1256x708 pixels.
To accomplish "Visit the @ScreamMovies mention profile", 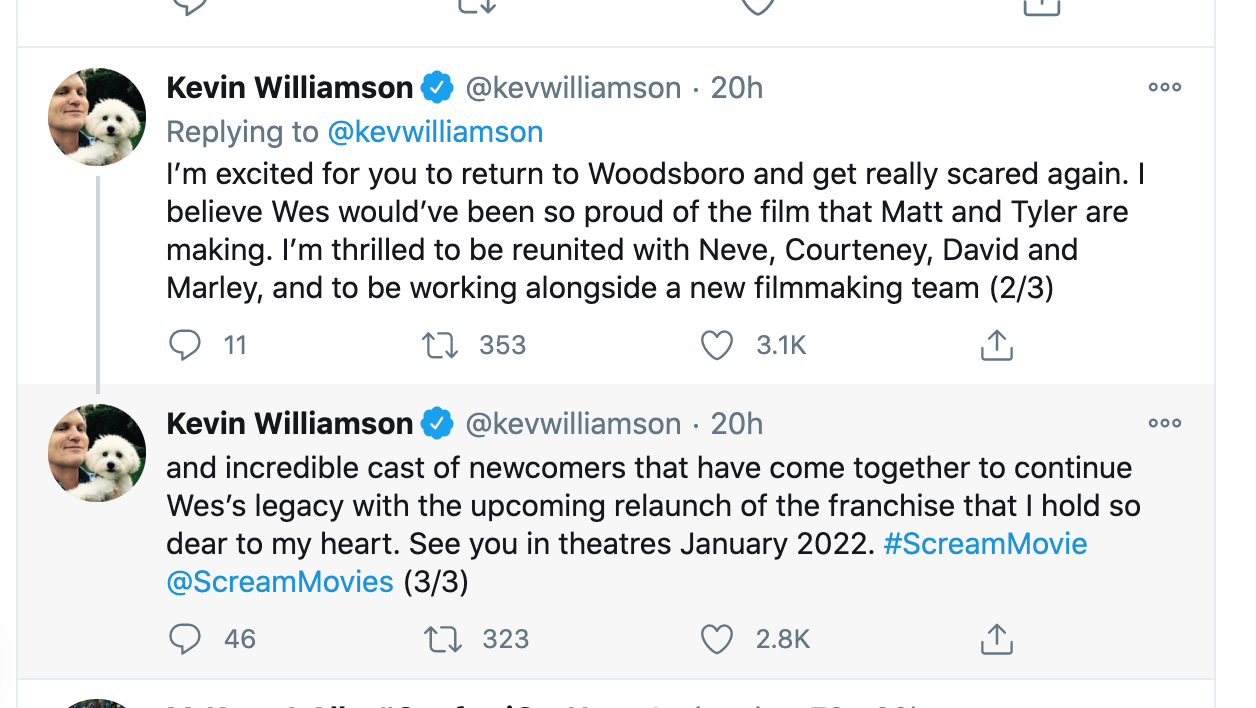I will [280, 582].
